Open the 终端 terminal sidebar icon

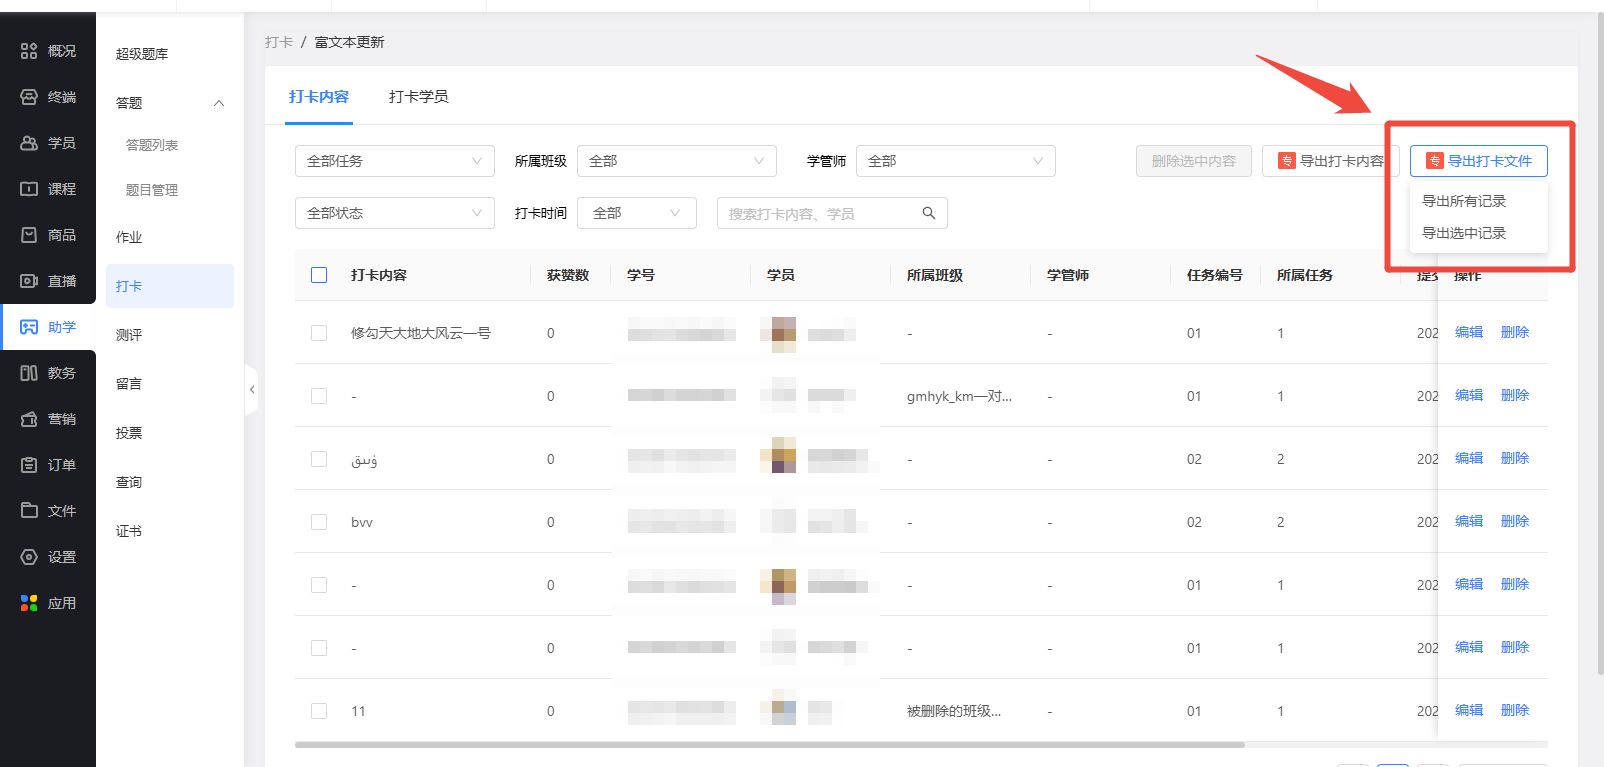point(29,97)
